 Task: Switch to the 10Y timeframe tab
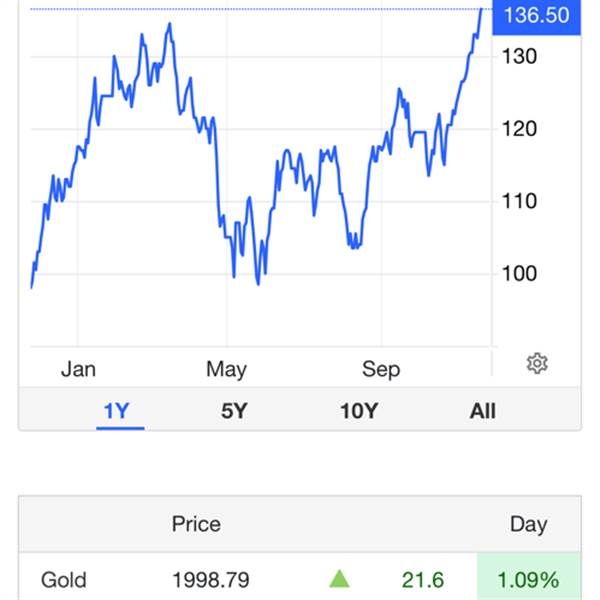pos(359,411)
